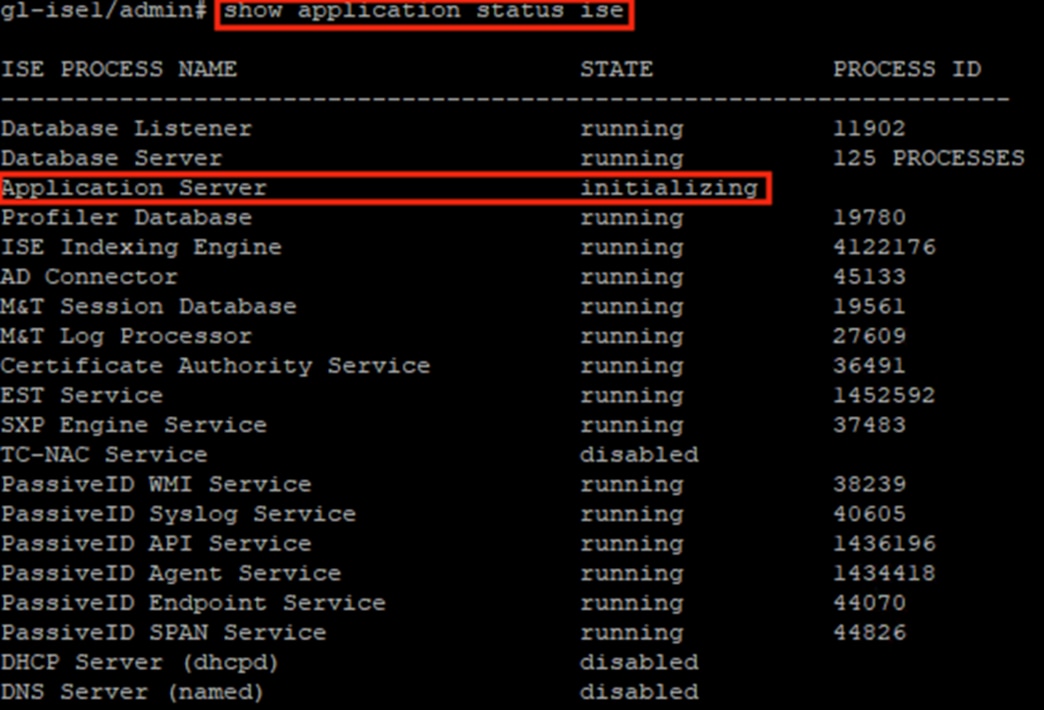Click '125 PROCESSES' value
1044x710 pixels.
(929, 159)
